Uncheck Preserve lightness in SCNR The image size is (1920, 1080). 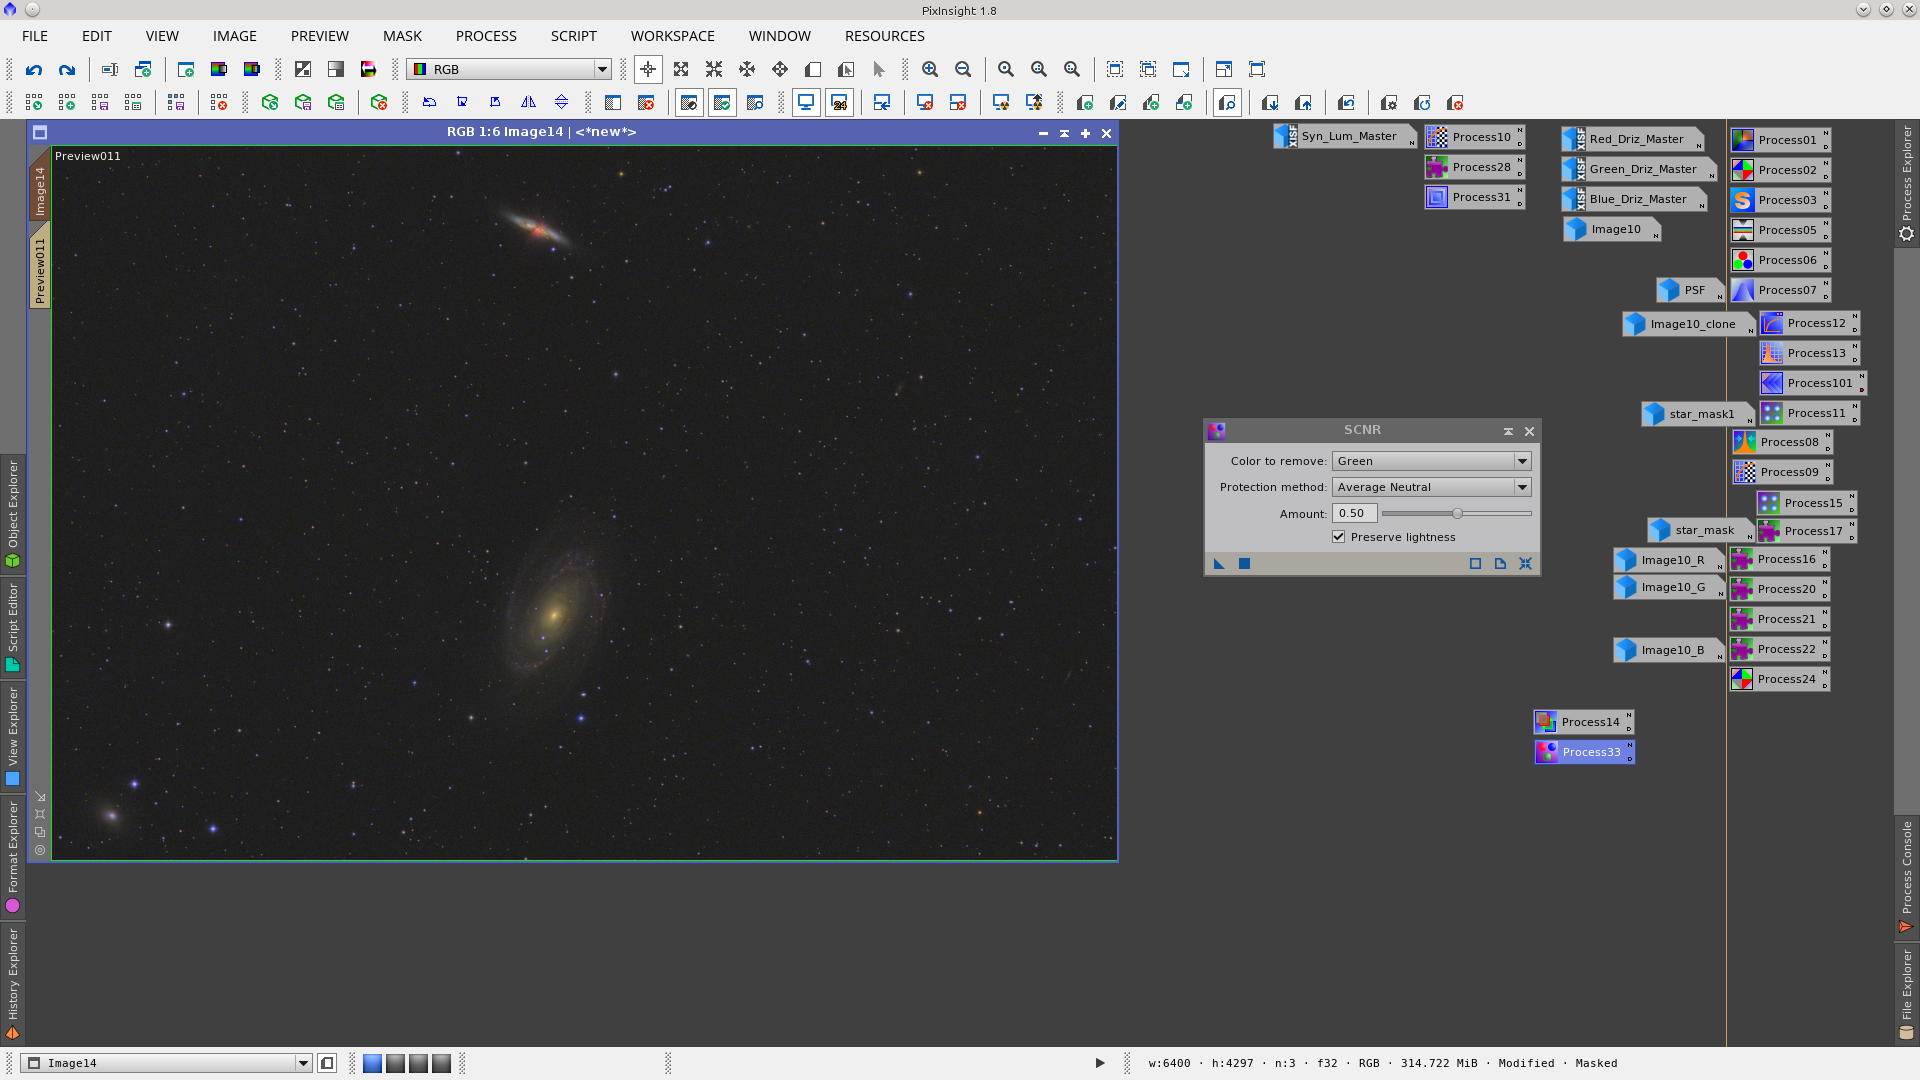pyautogui.click(x=1338, y=537)
